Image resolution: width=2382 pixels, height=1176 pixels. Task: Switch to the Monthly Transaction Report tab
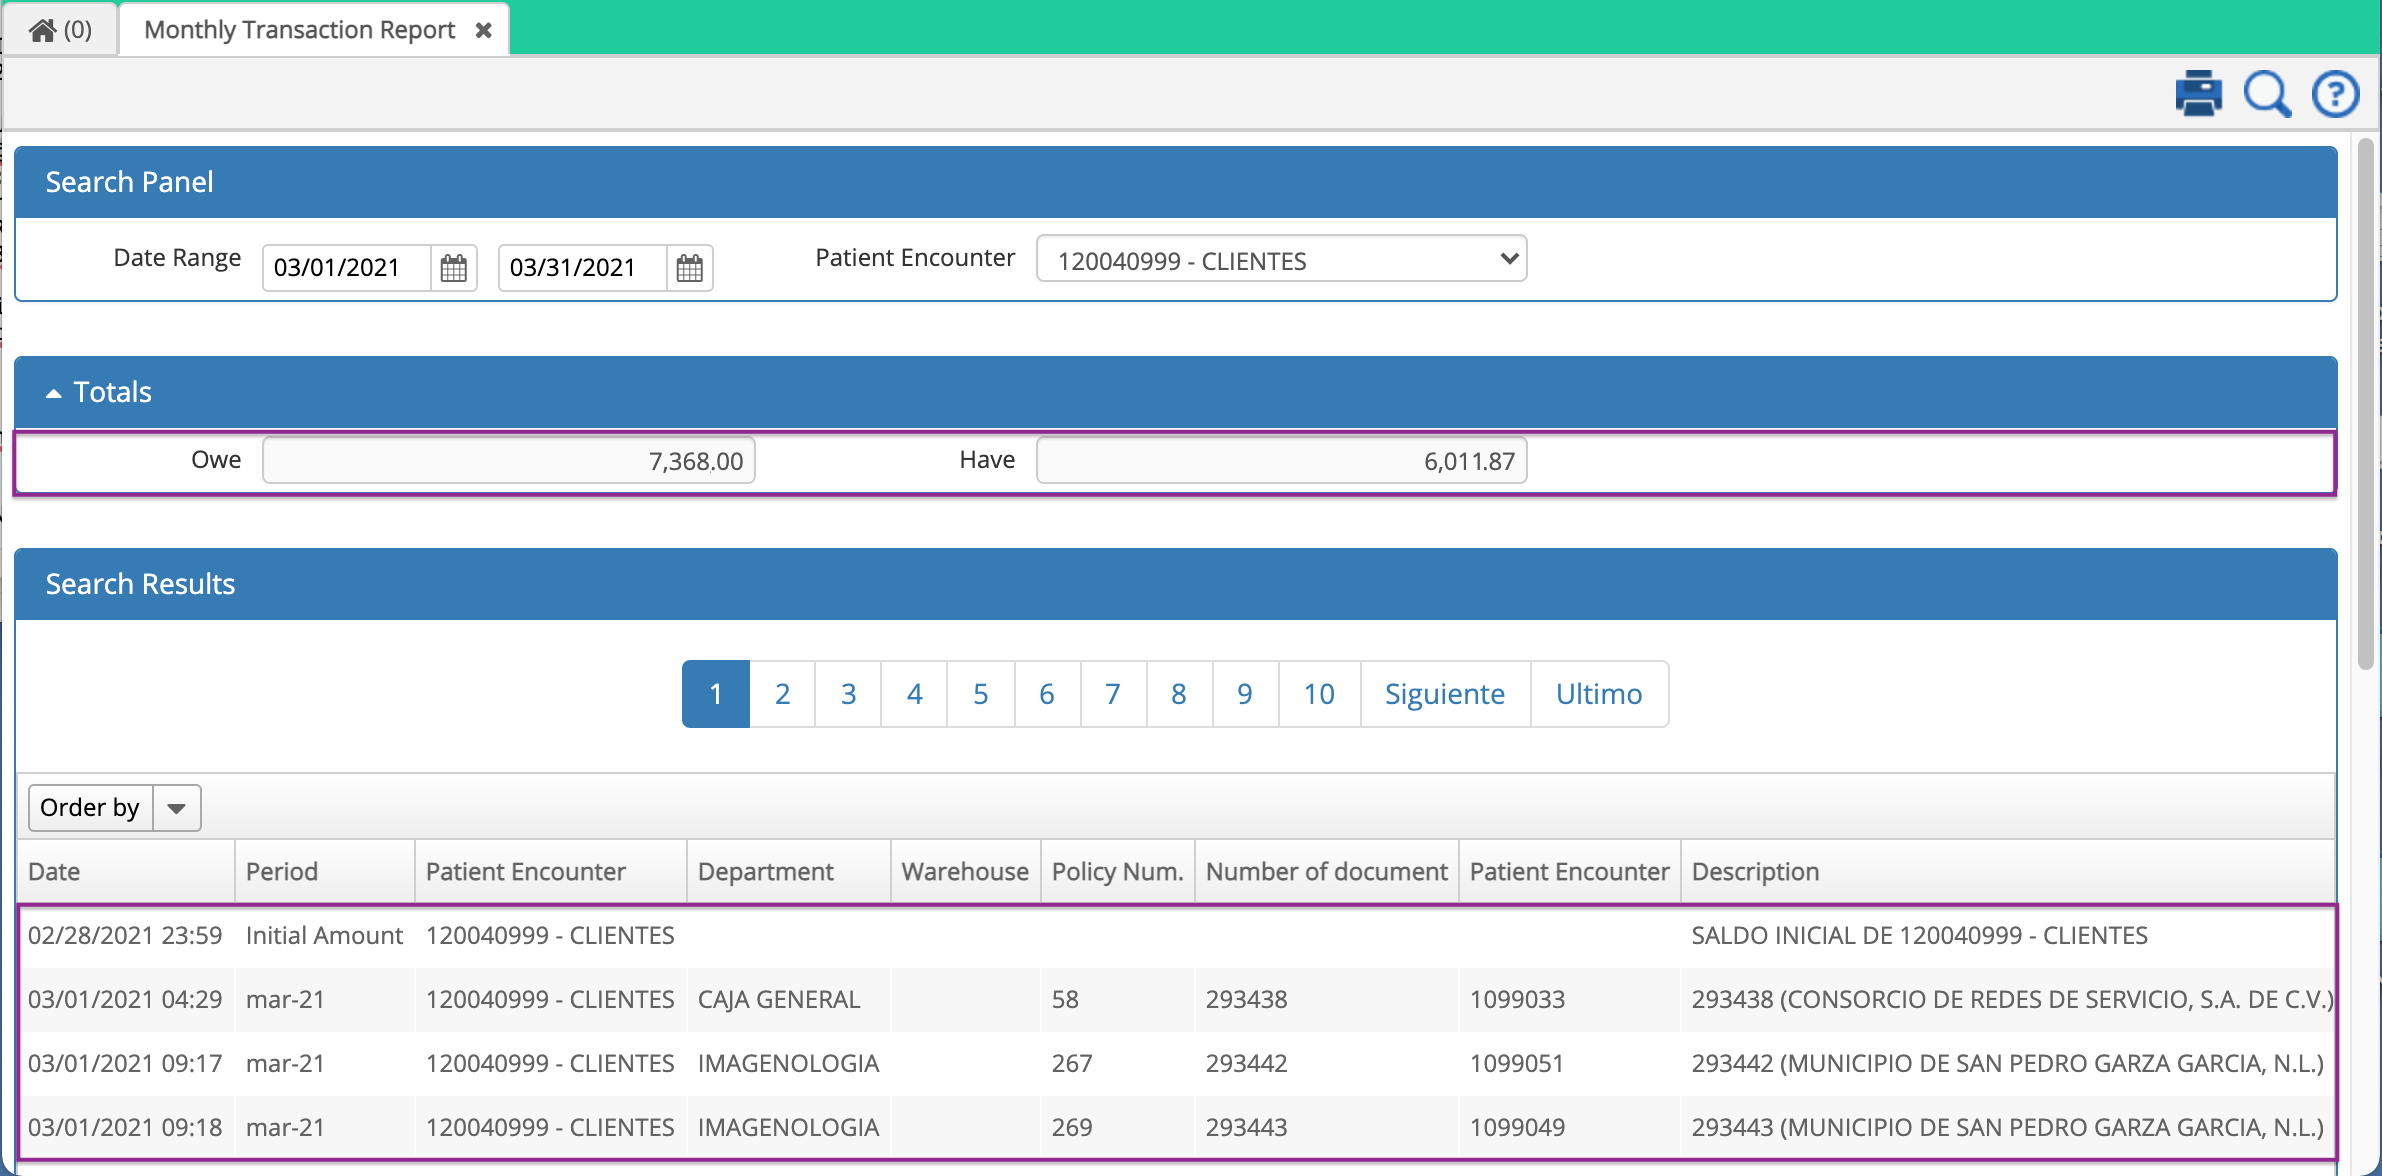296,29
